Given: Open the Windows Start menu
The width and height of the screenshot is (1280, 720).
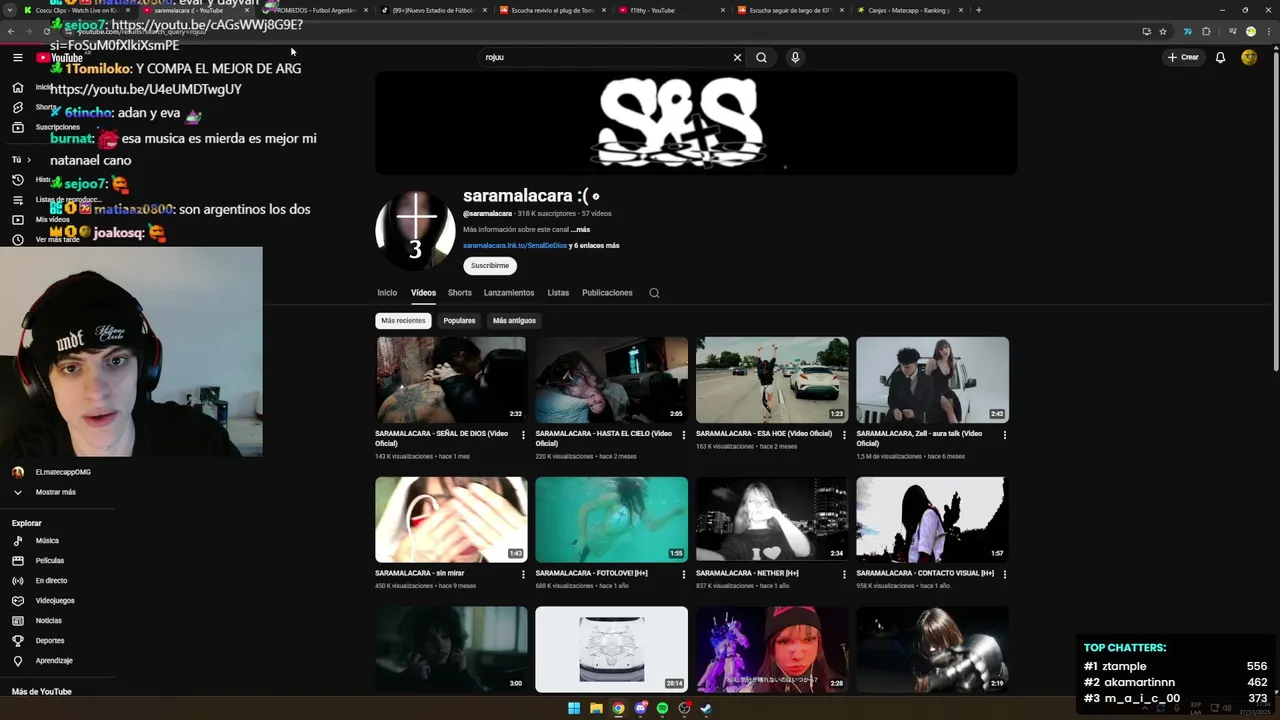Looking at the screenshot, I should tap(574, 709).
